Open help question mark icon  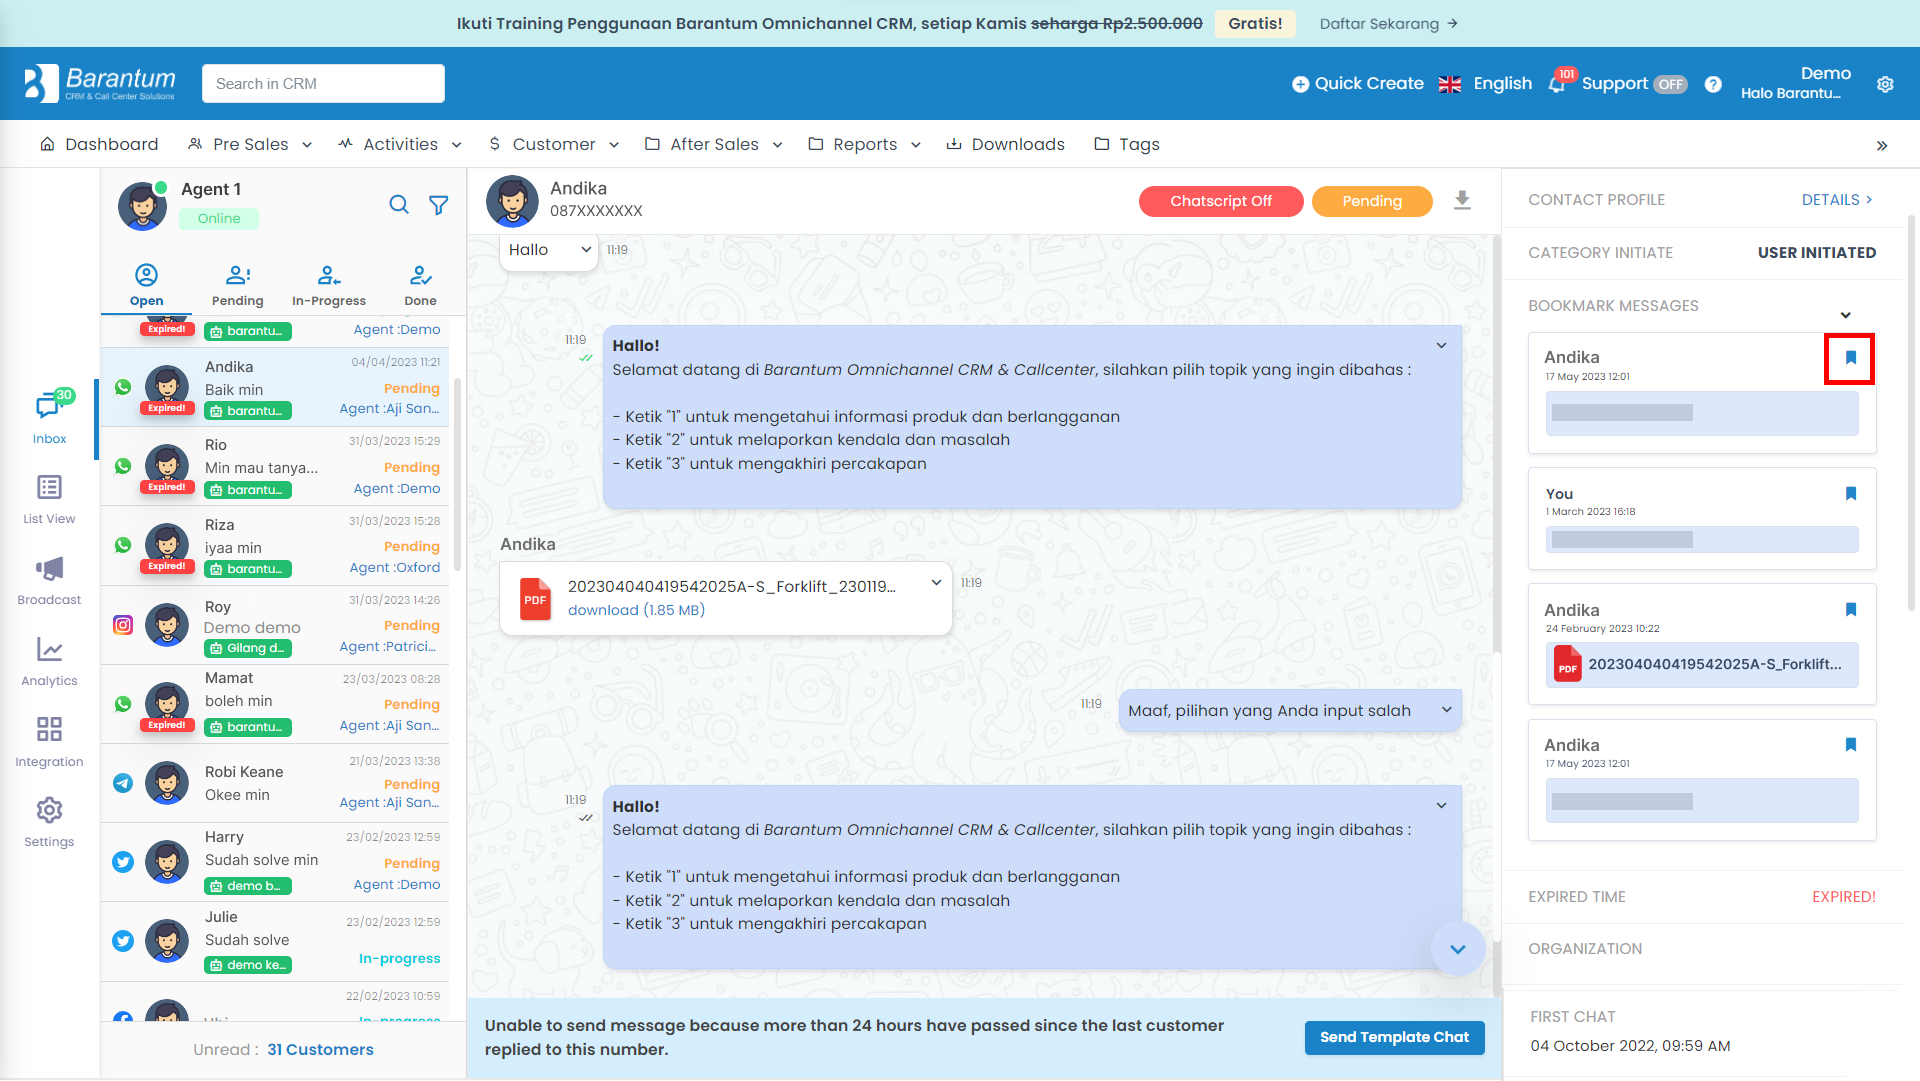1713,84
